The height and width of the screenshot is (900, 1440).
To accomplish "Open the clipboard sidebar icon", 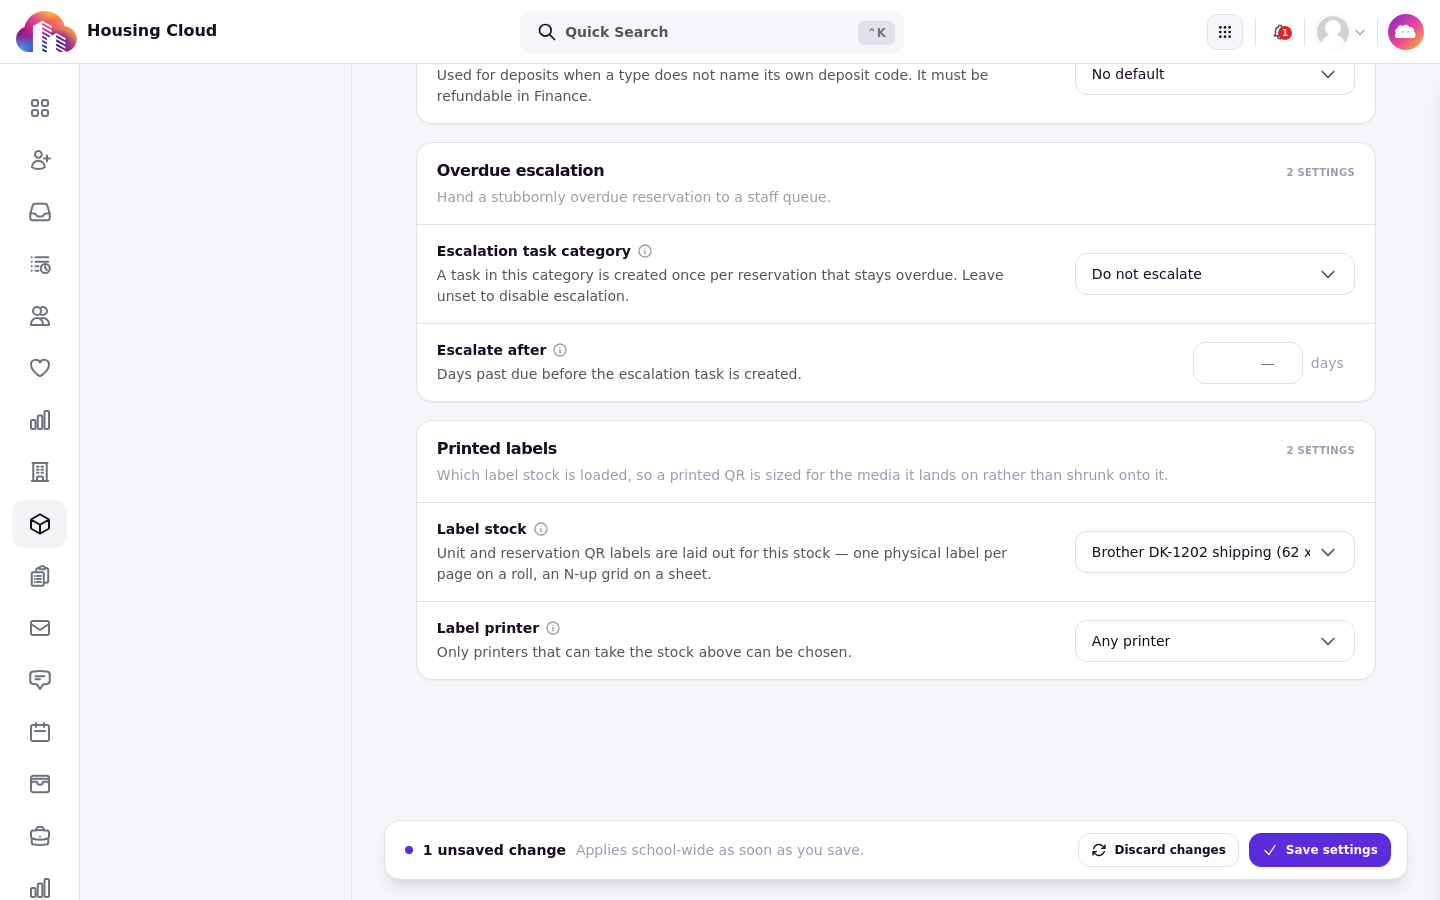I will point(40,576).
